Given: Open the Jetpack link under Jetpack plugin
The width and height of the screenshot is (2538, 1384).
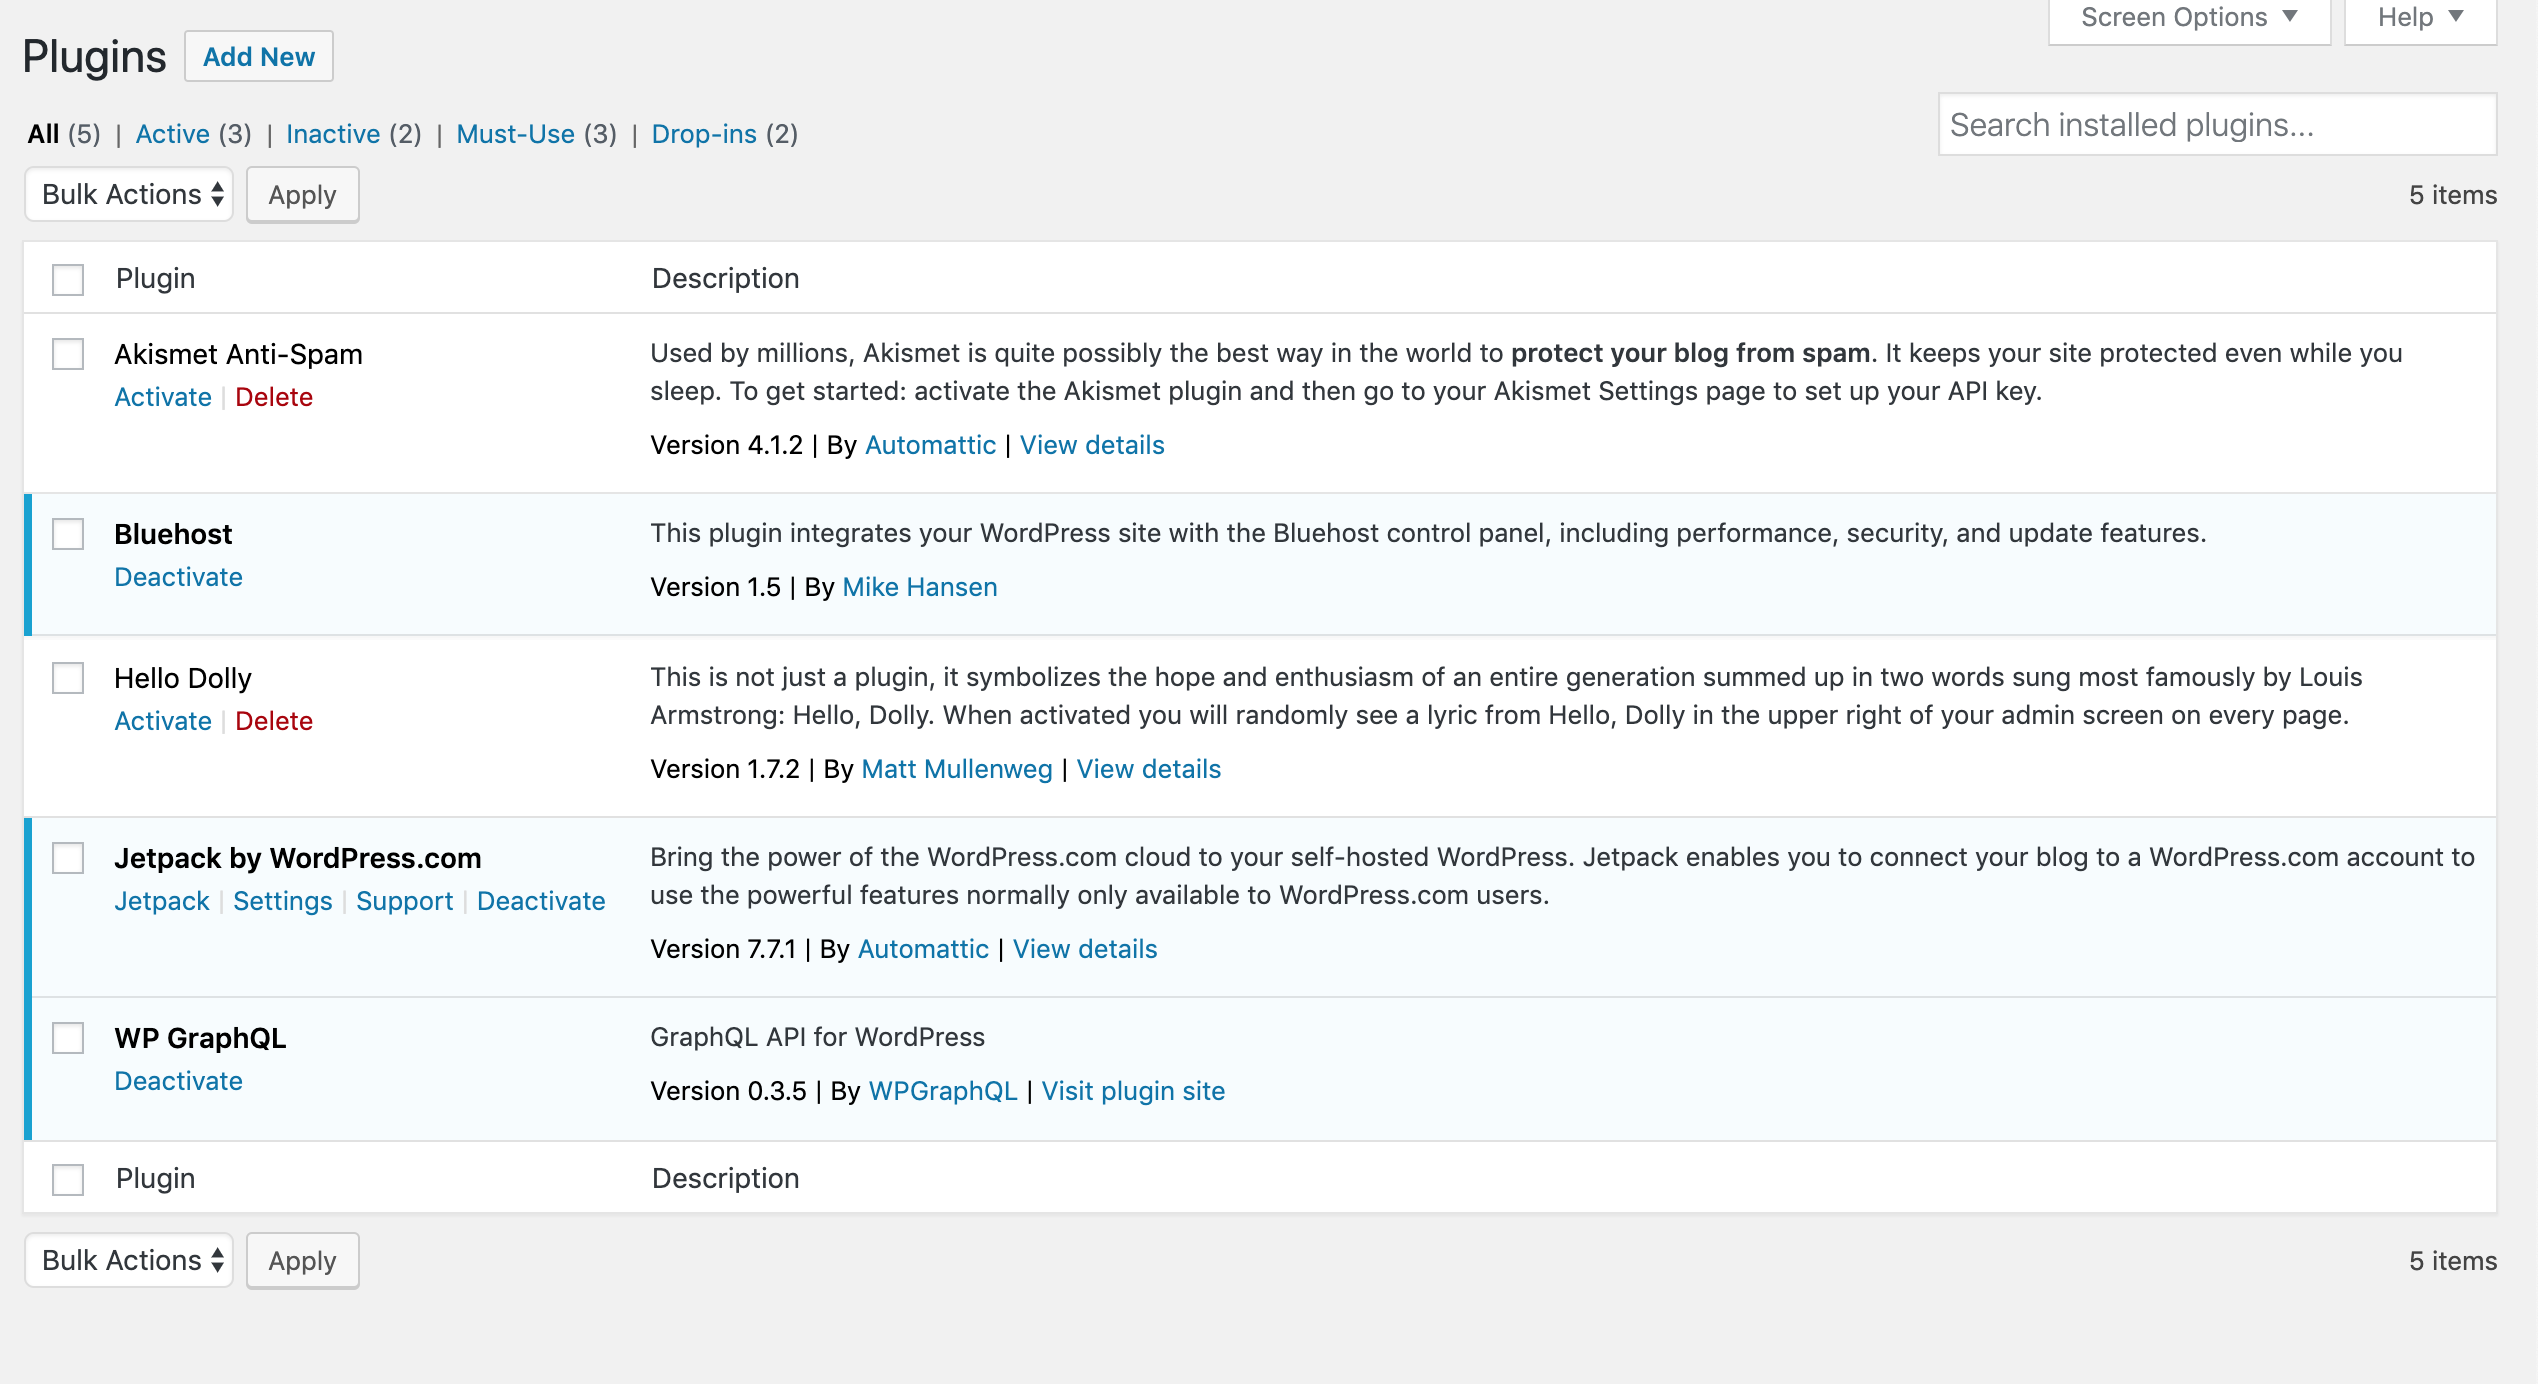Looking at the screenshot, I should (x=162, y=901).
